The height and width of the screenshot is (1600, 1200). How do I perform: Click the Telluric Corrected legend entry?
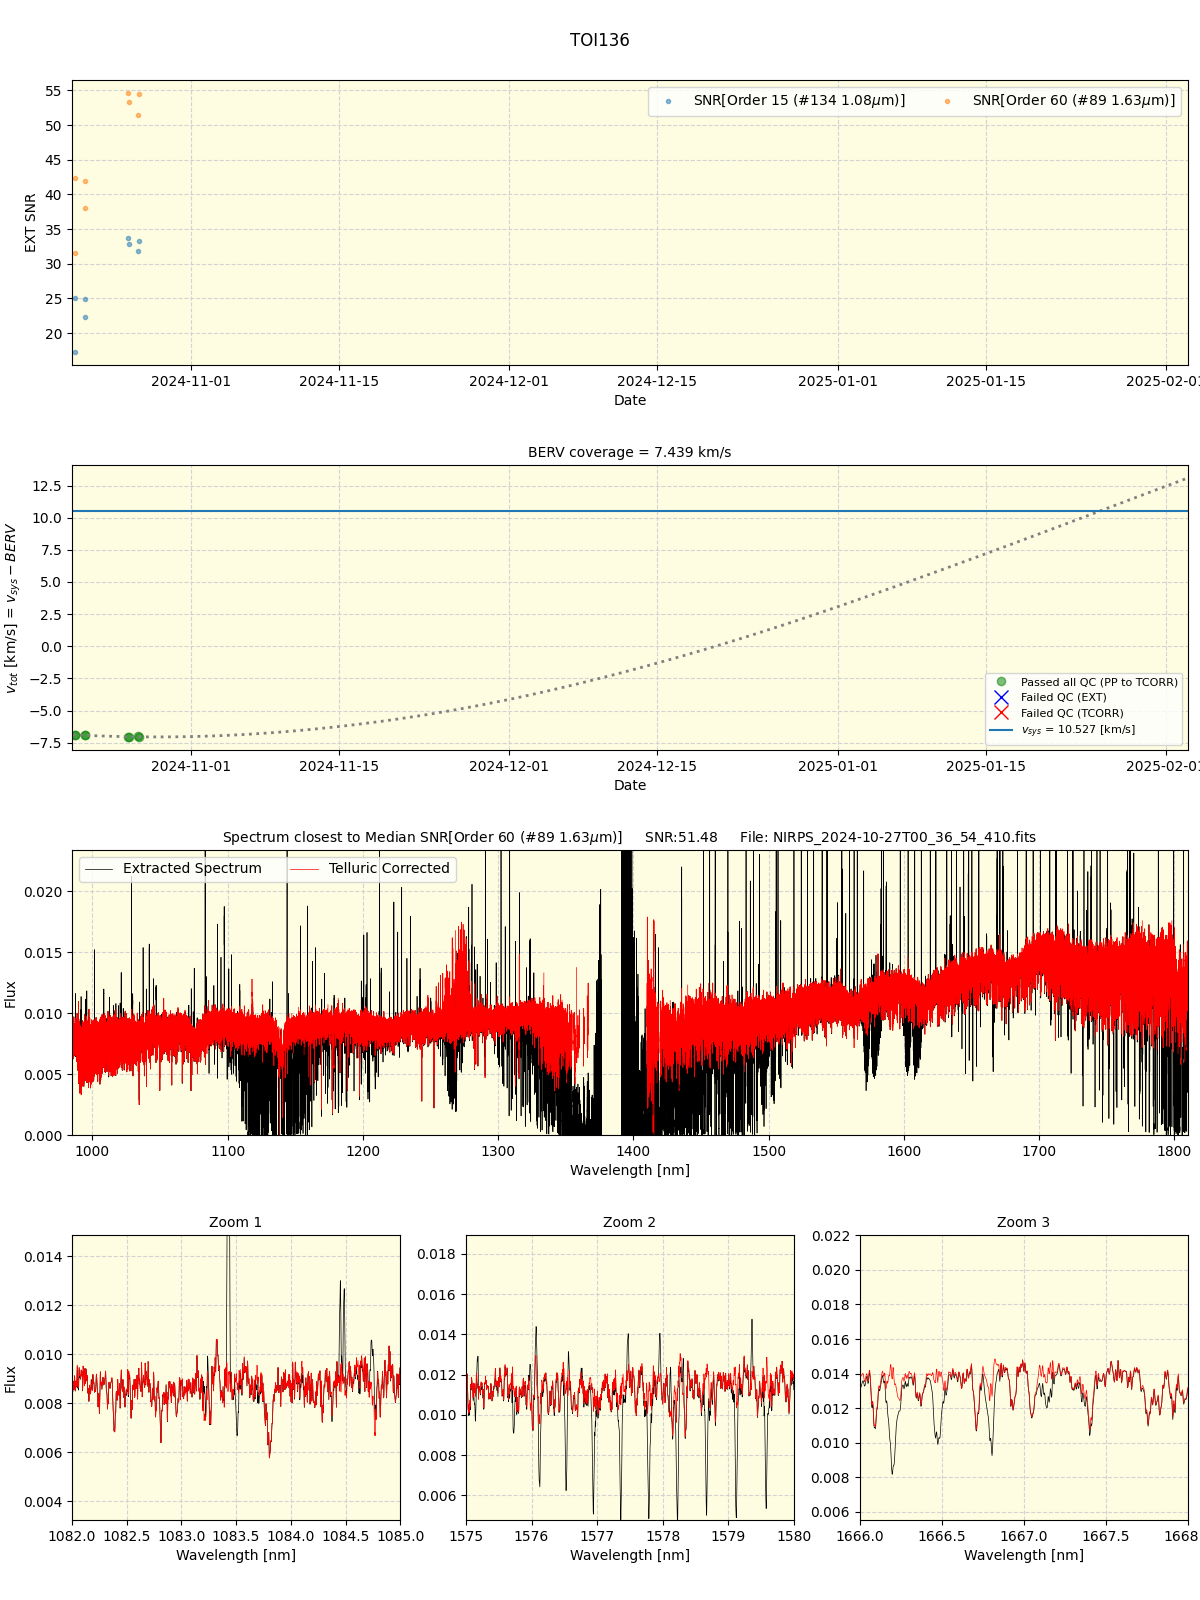[370, 868]
